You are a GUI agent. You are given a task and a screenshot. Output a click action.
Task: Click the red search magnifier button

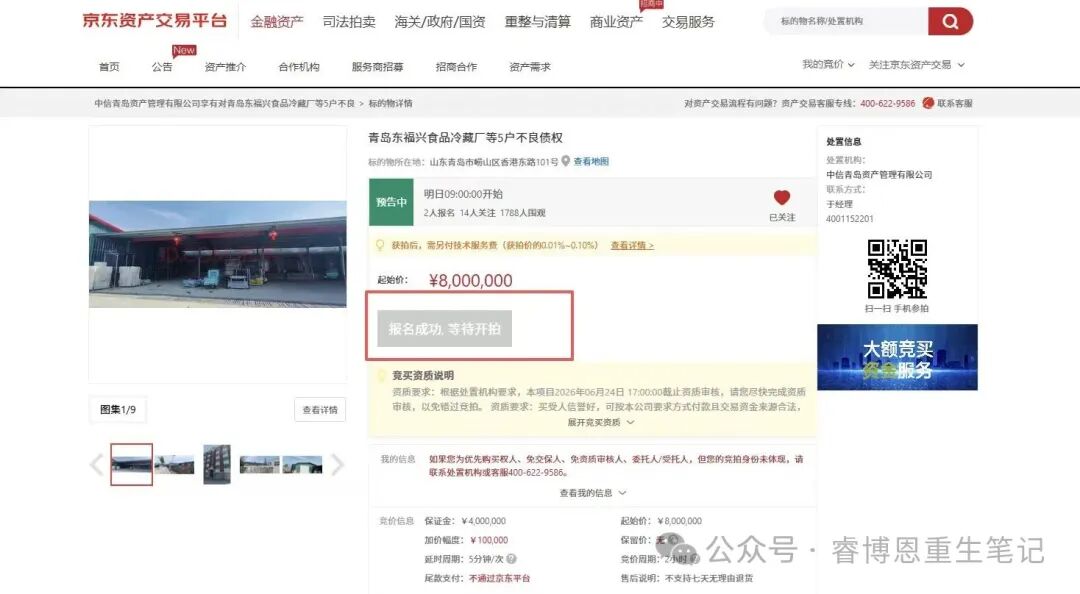[x=950, y=21]
